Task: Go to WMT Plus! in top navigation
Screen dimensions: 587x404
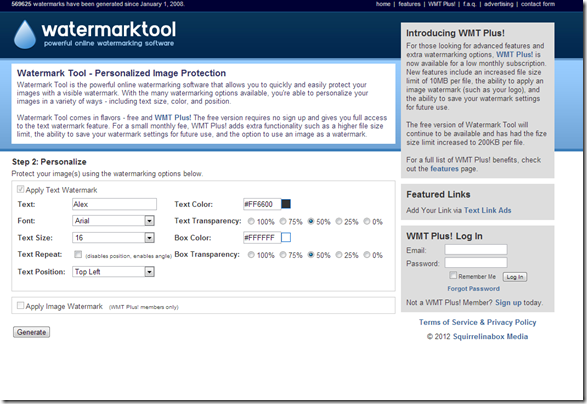Action: [x=441, y=4]
